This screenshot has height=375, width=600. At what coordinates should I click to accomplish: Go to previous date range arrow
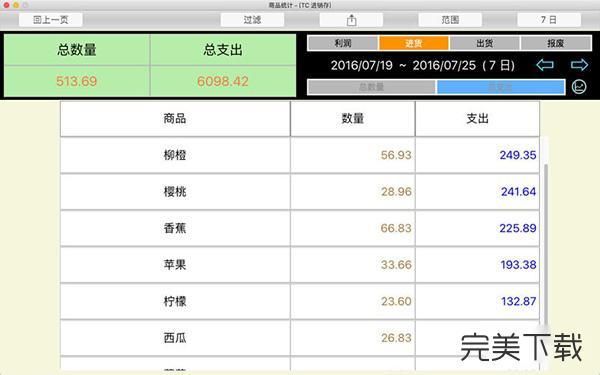click(545, 65)
